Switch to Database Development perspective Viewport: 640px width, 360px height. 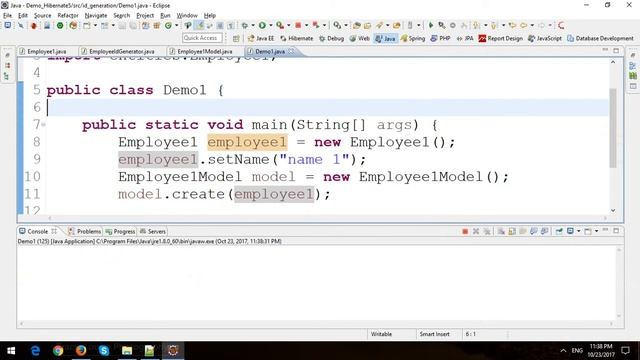[x=600, y=38]
